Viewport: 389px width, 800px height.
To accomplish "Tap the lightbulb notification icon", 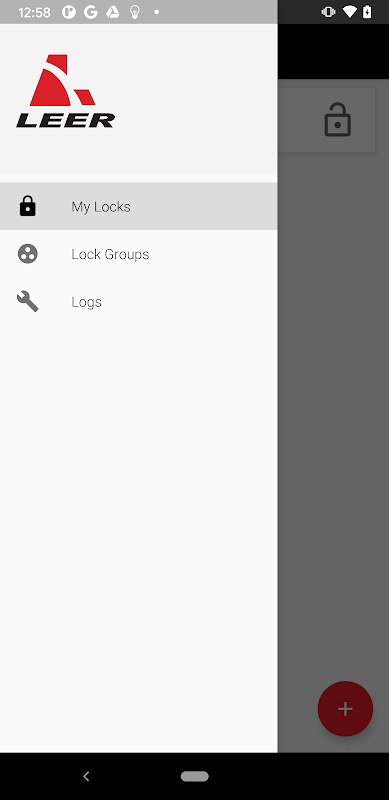I will [x=135, y=12].
